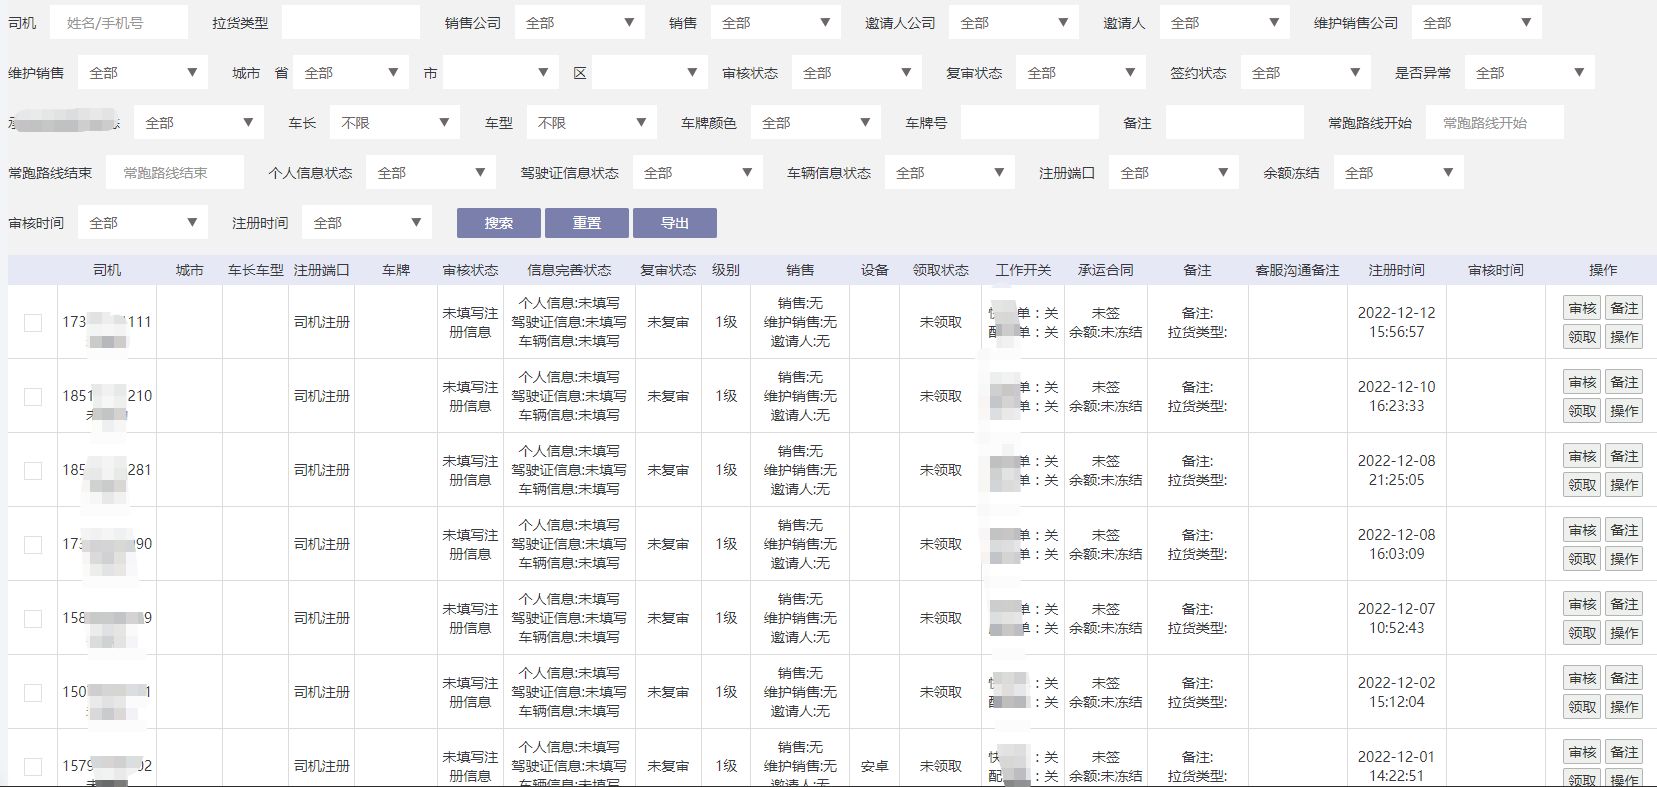Click 审核 for row 2022-12-08 16:03:09
The image size is (1657, 787).
(1582, 530)
